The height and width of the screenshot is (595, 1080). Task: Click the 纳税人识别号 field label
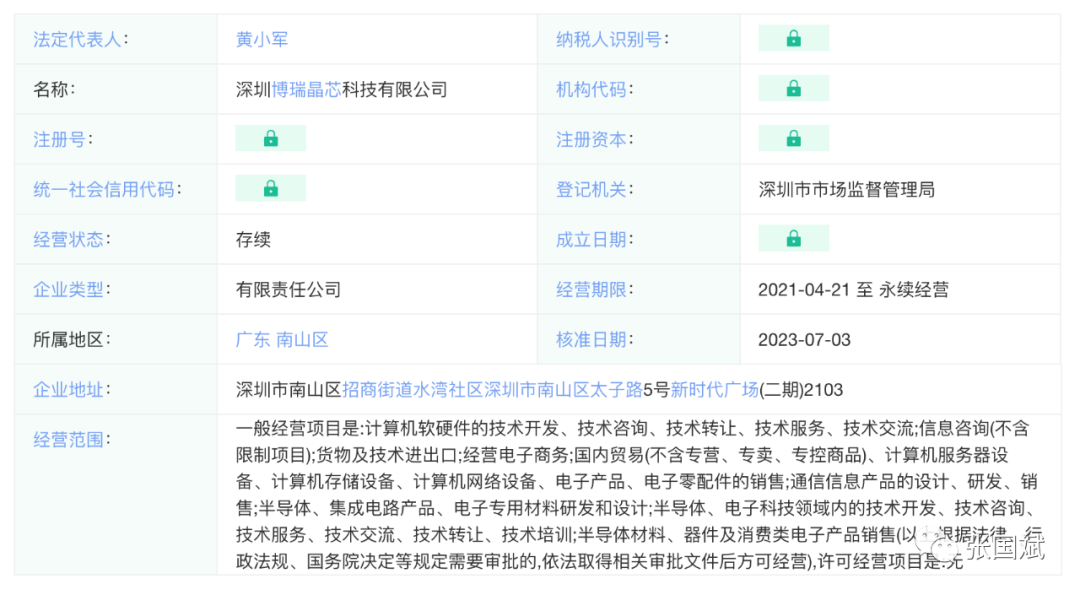[609, 39]
